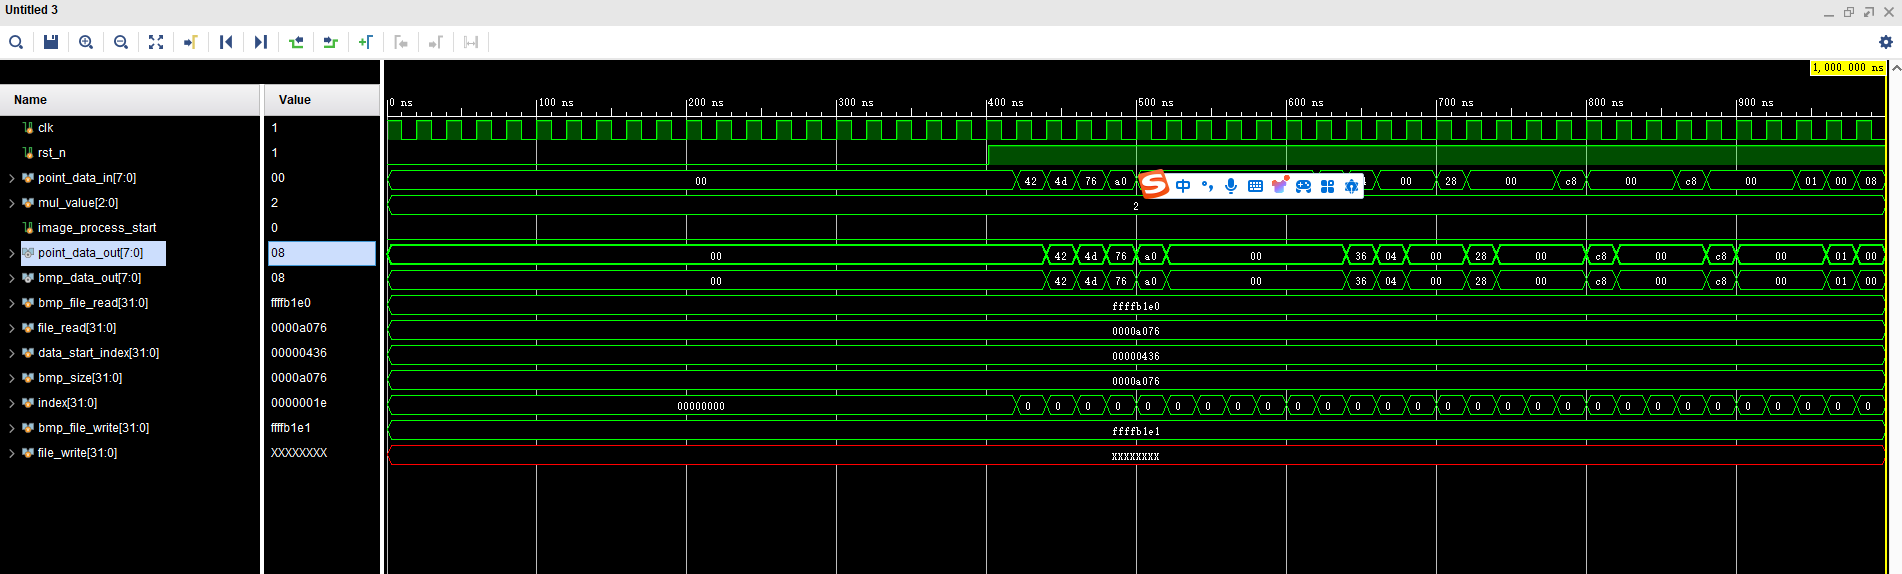The image size is (1902, 574).
Task: Expand the bmp_file_read[31:0] signal
Action: 12,303
